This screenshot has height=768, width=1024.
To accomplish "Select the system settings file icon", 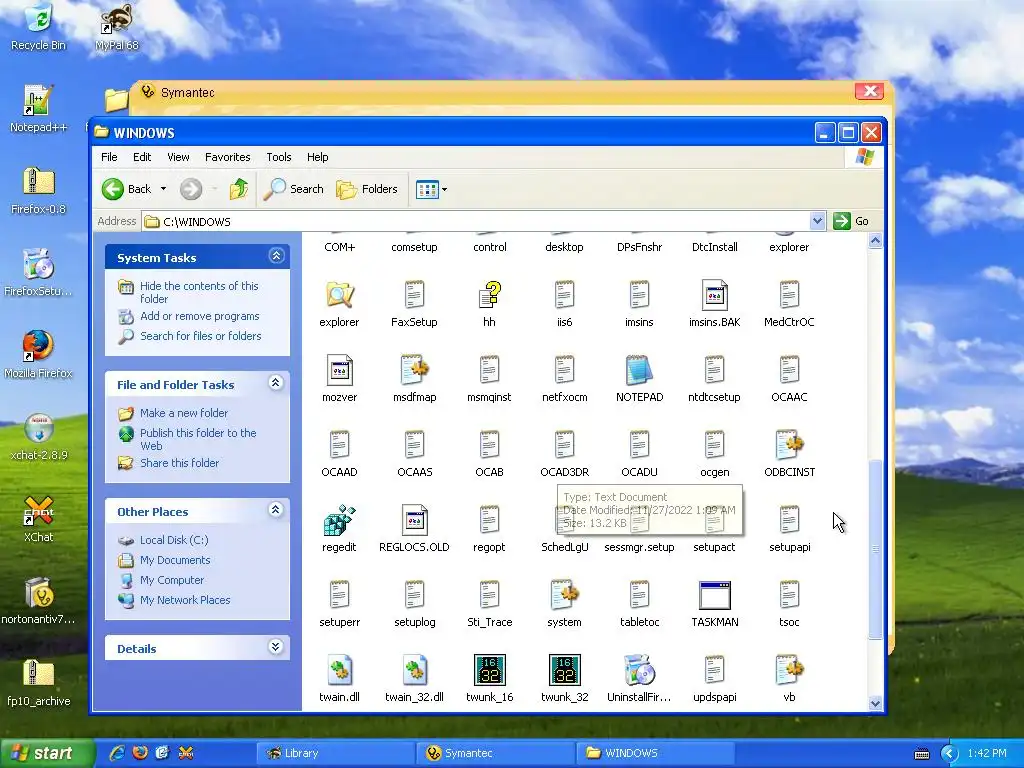I will tap(564, 595).
